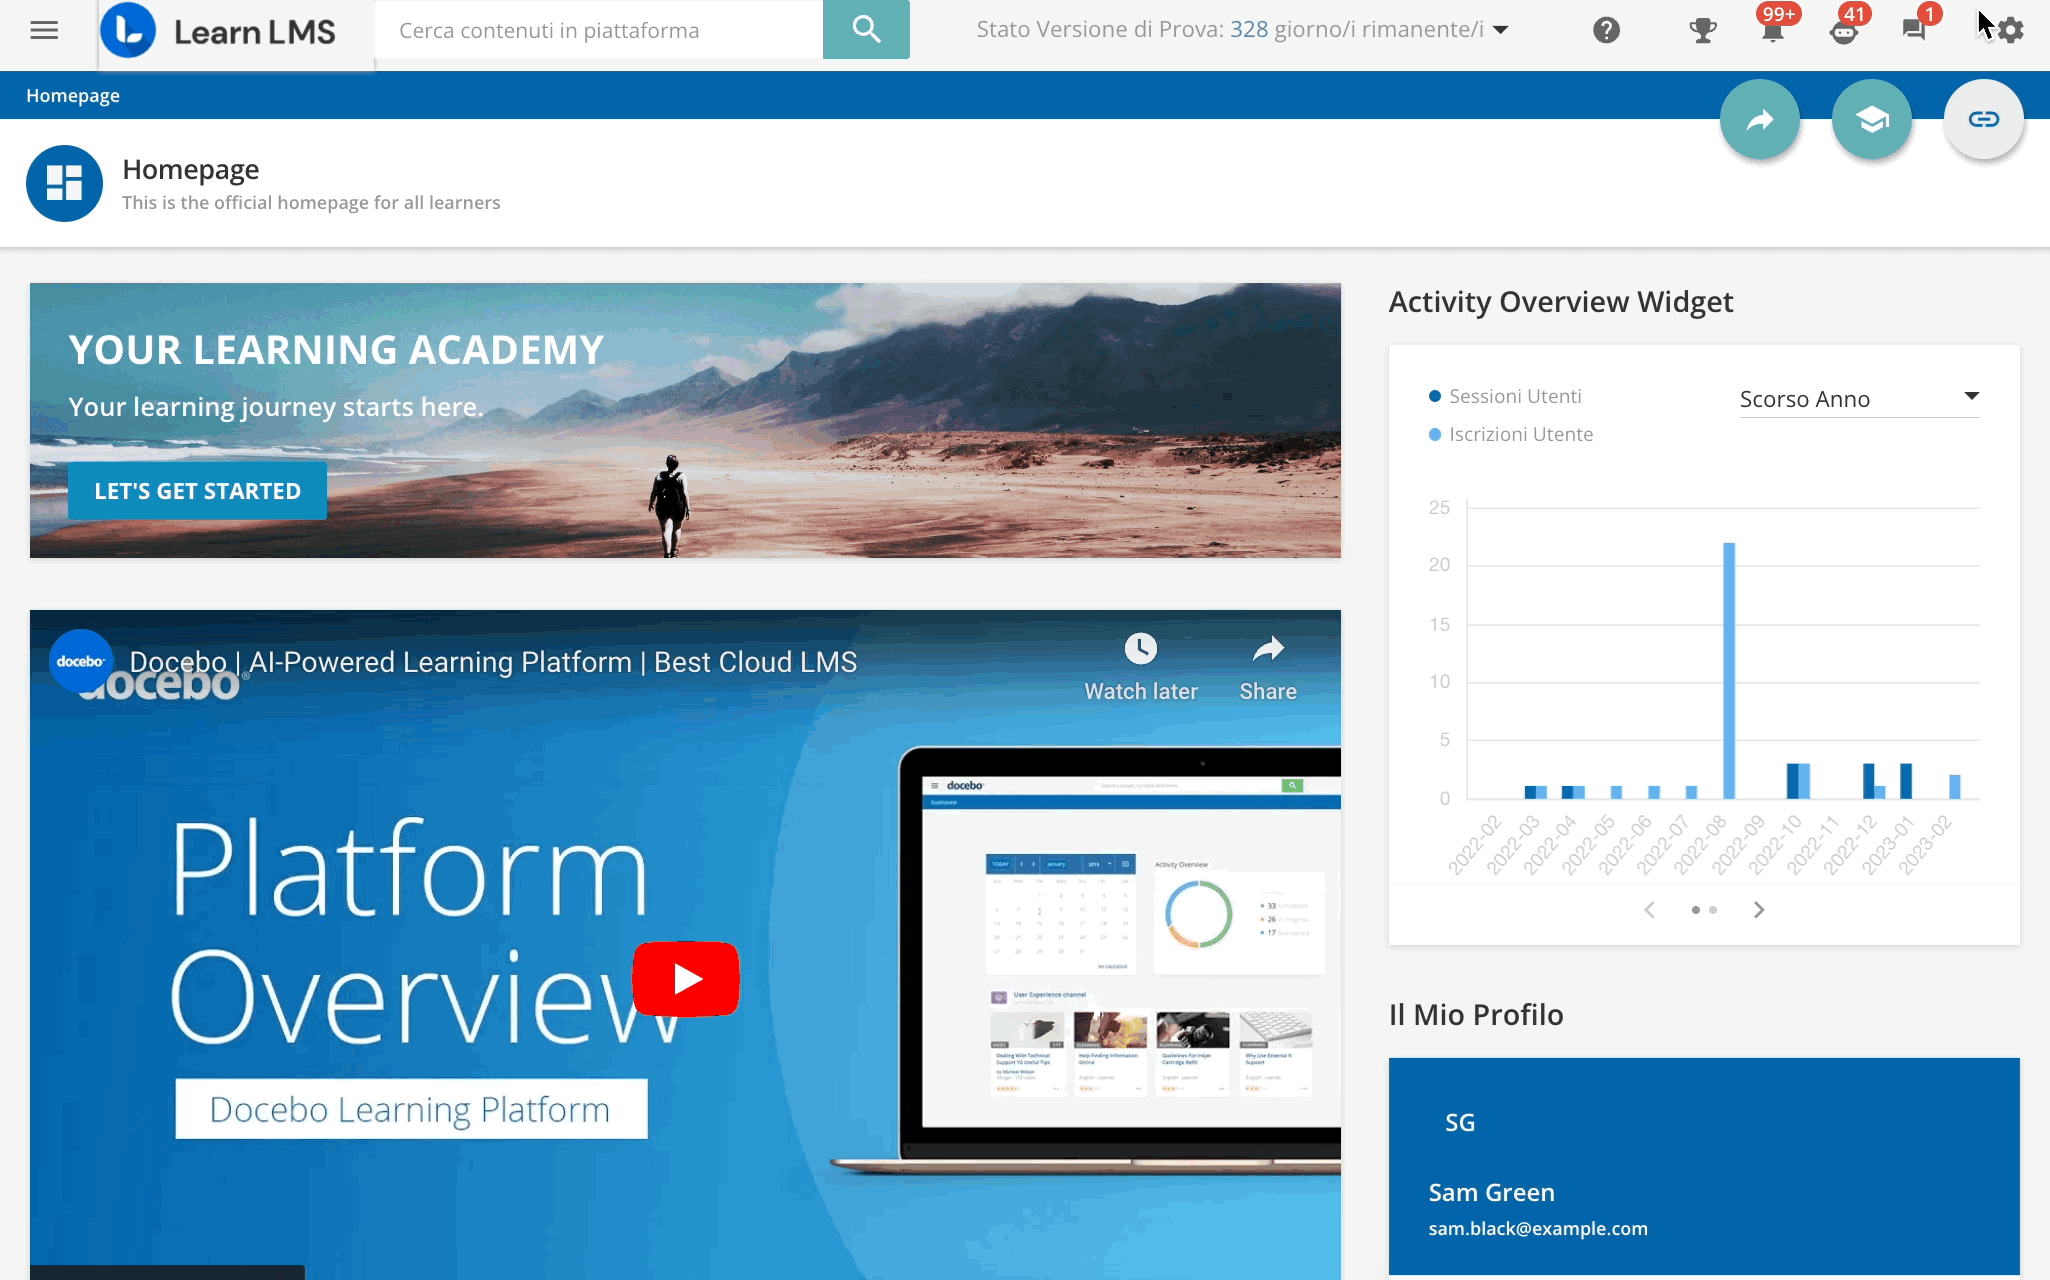Viewport: 2050px width, 1280px height.
Task: Click the SG profile avatar
Action: click(x=1460, y=1122)
